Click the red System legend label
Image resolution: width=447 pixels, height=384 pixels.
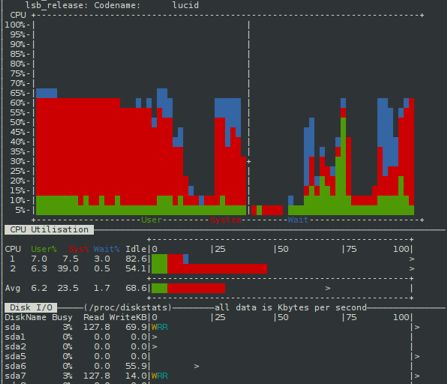(x=225, y=220)
